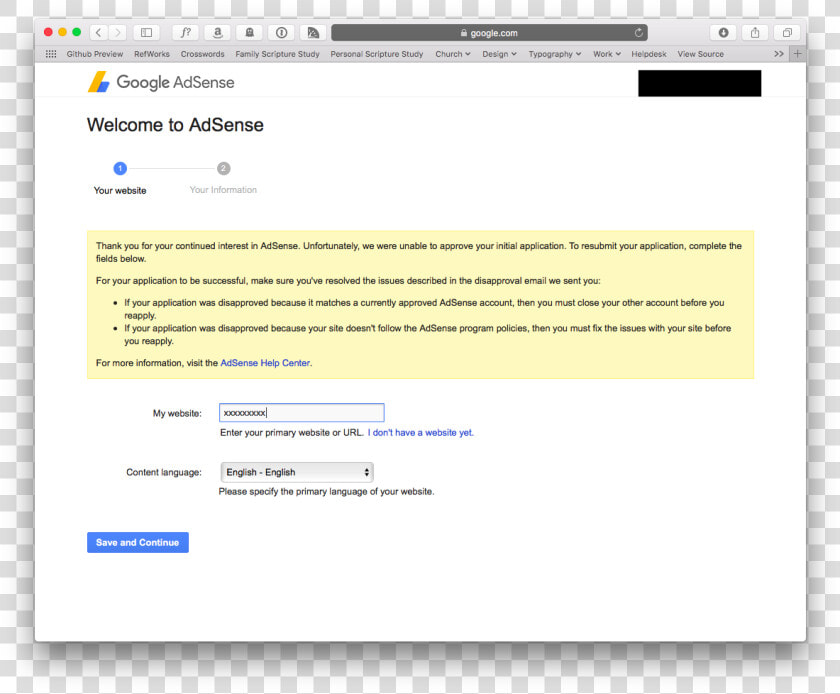
Task: Expand the Work bookmarks folder
Action: pos(607,54)
